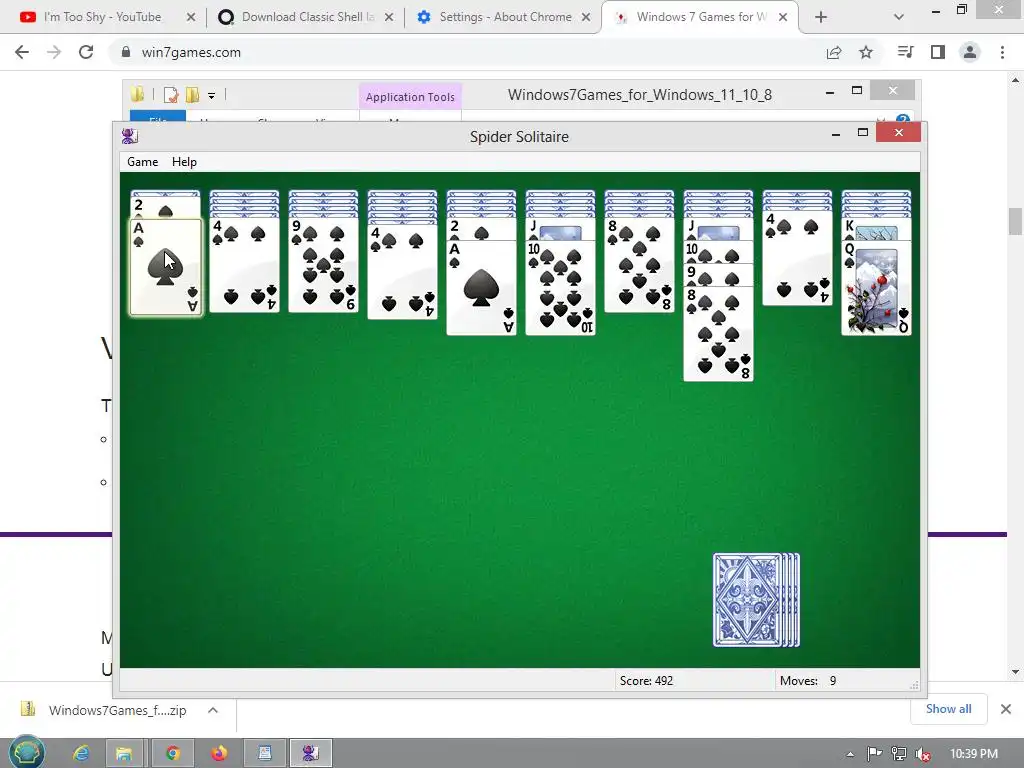This screenshot has height=768, width=1024.
Task: Click the muted volume tray icon
Action: coord(923,754)
